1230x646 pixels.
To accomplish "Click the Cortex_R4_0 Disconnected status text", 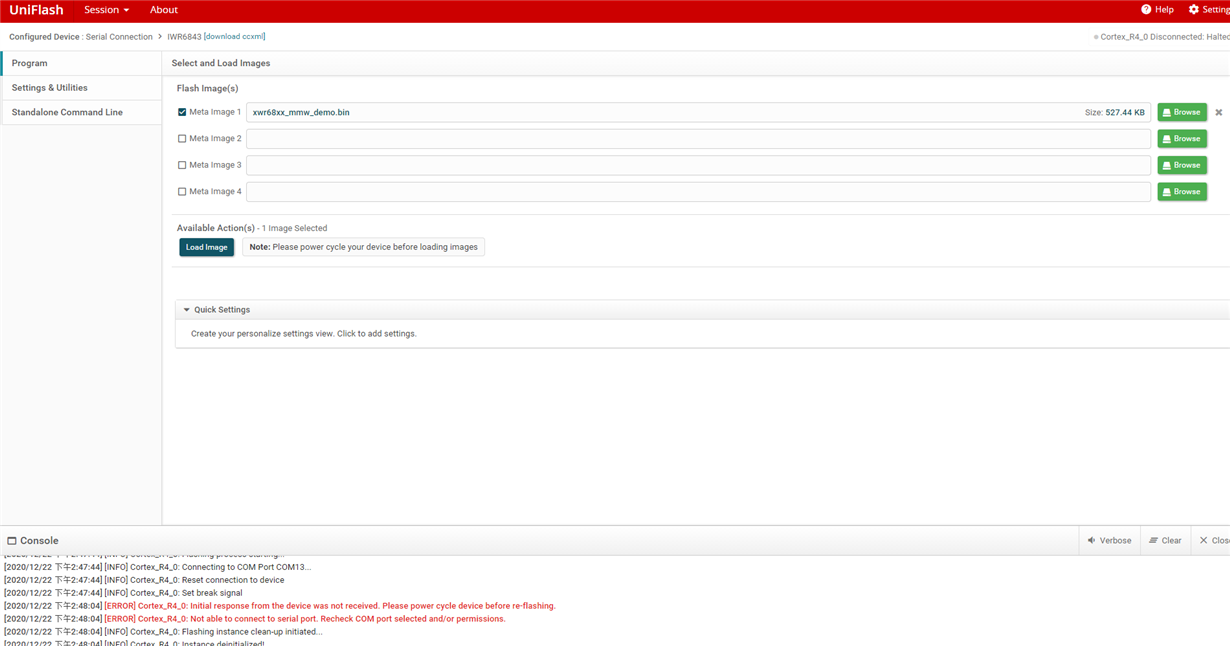I will [x=1164, y=37].
